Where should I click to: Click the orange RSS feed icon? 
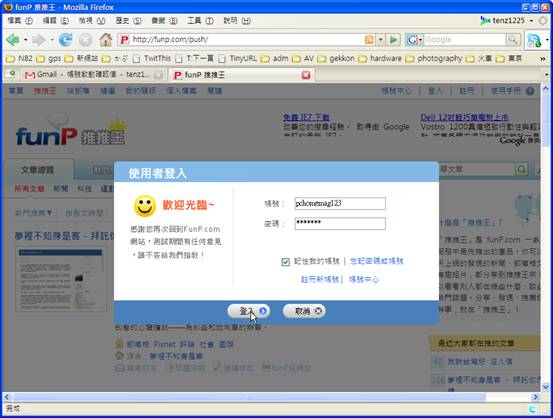tap(369, 40)
